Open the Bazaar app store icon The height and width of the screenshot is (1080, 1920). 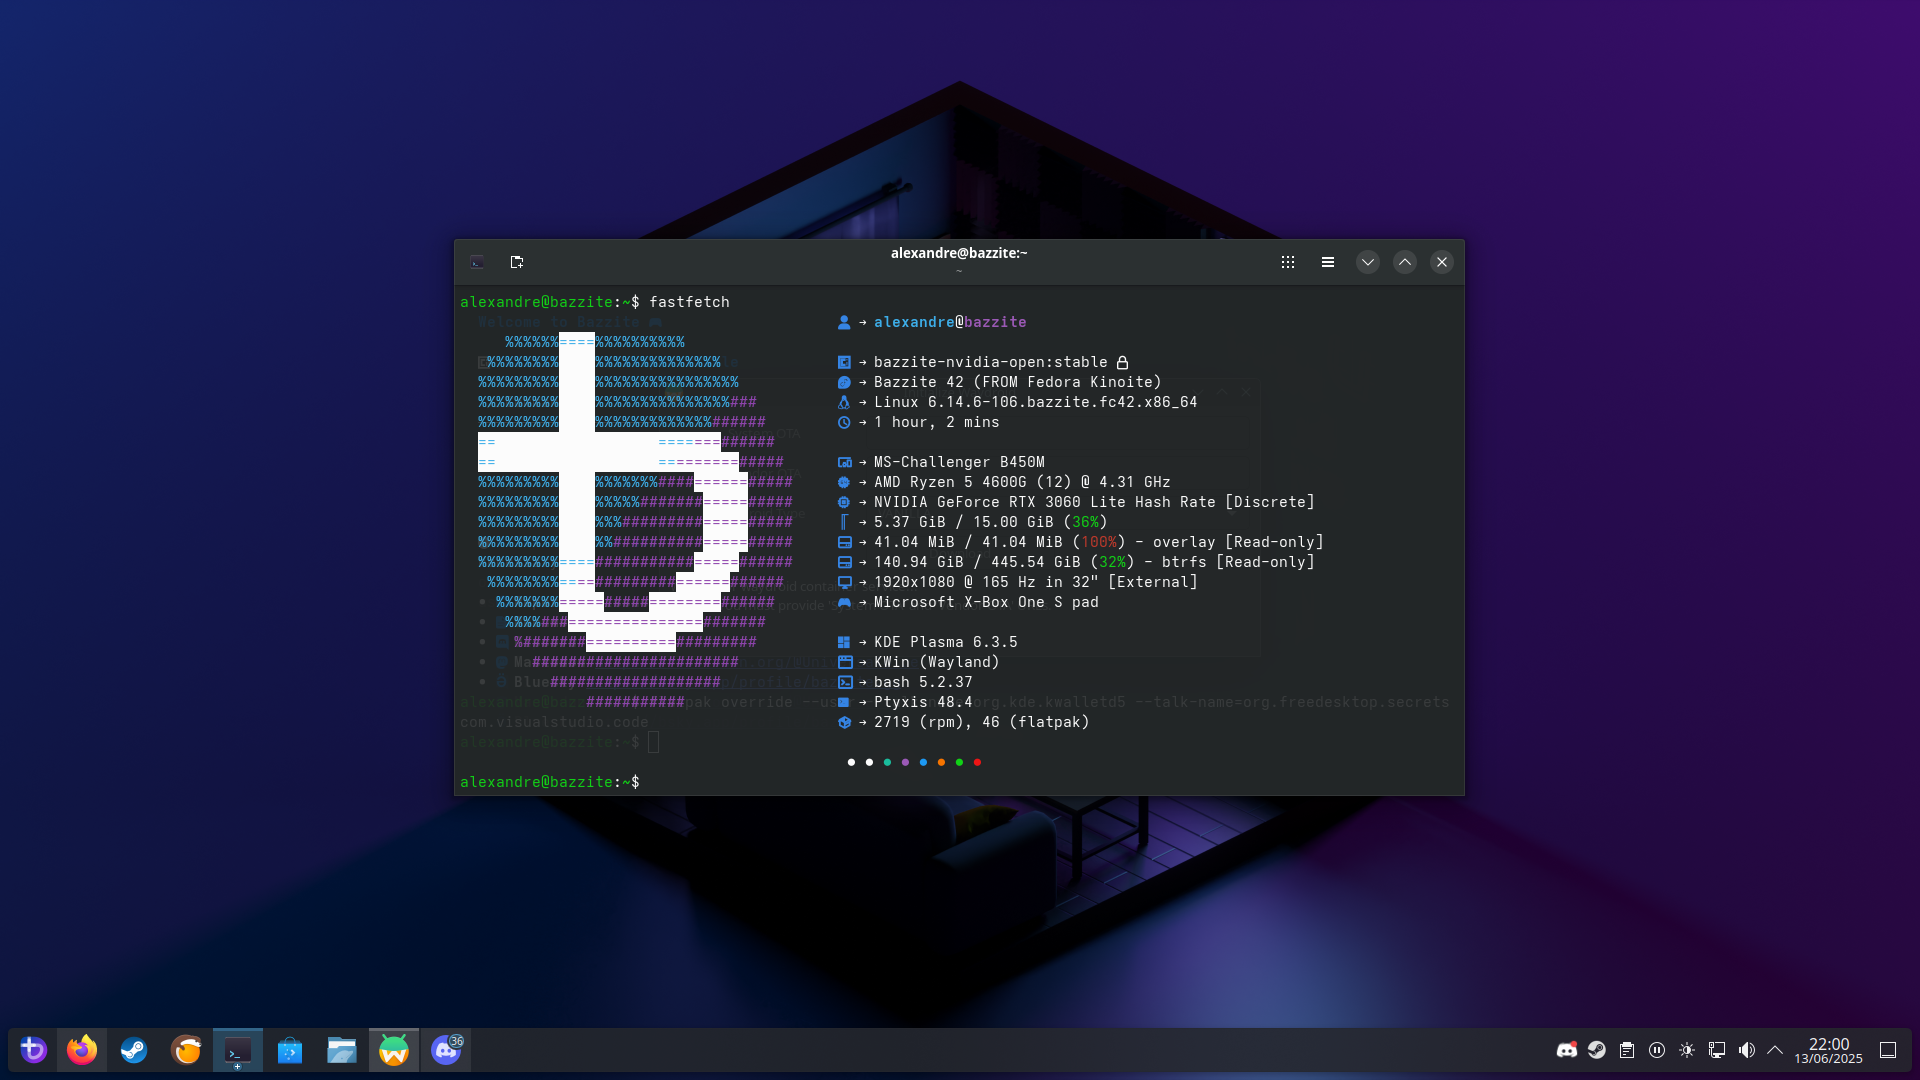pos(290,1050)
